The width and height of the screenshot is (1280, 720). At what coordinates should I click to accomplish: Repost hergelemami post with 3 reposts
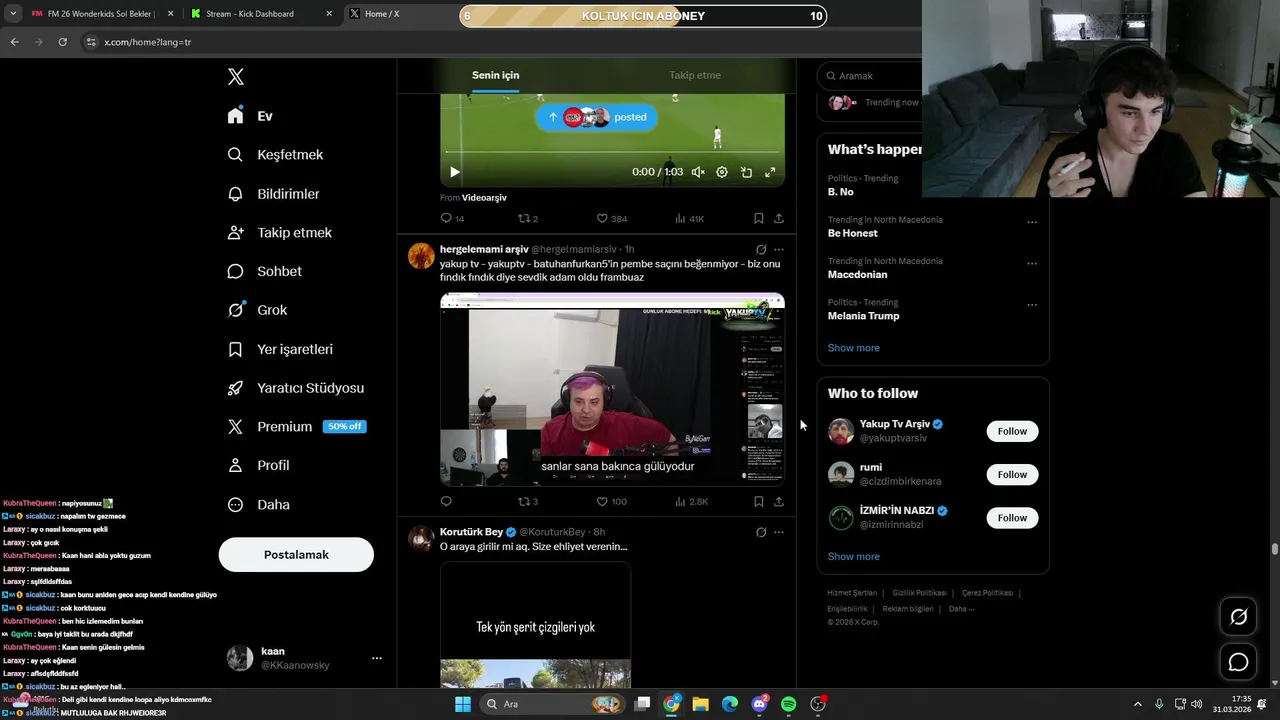point(528,502)
